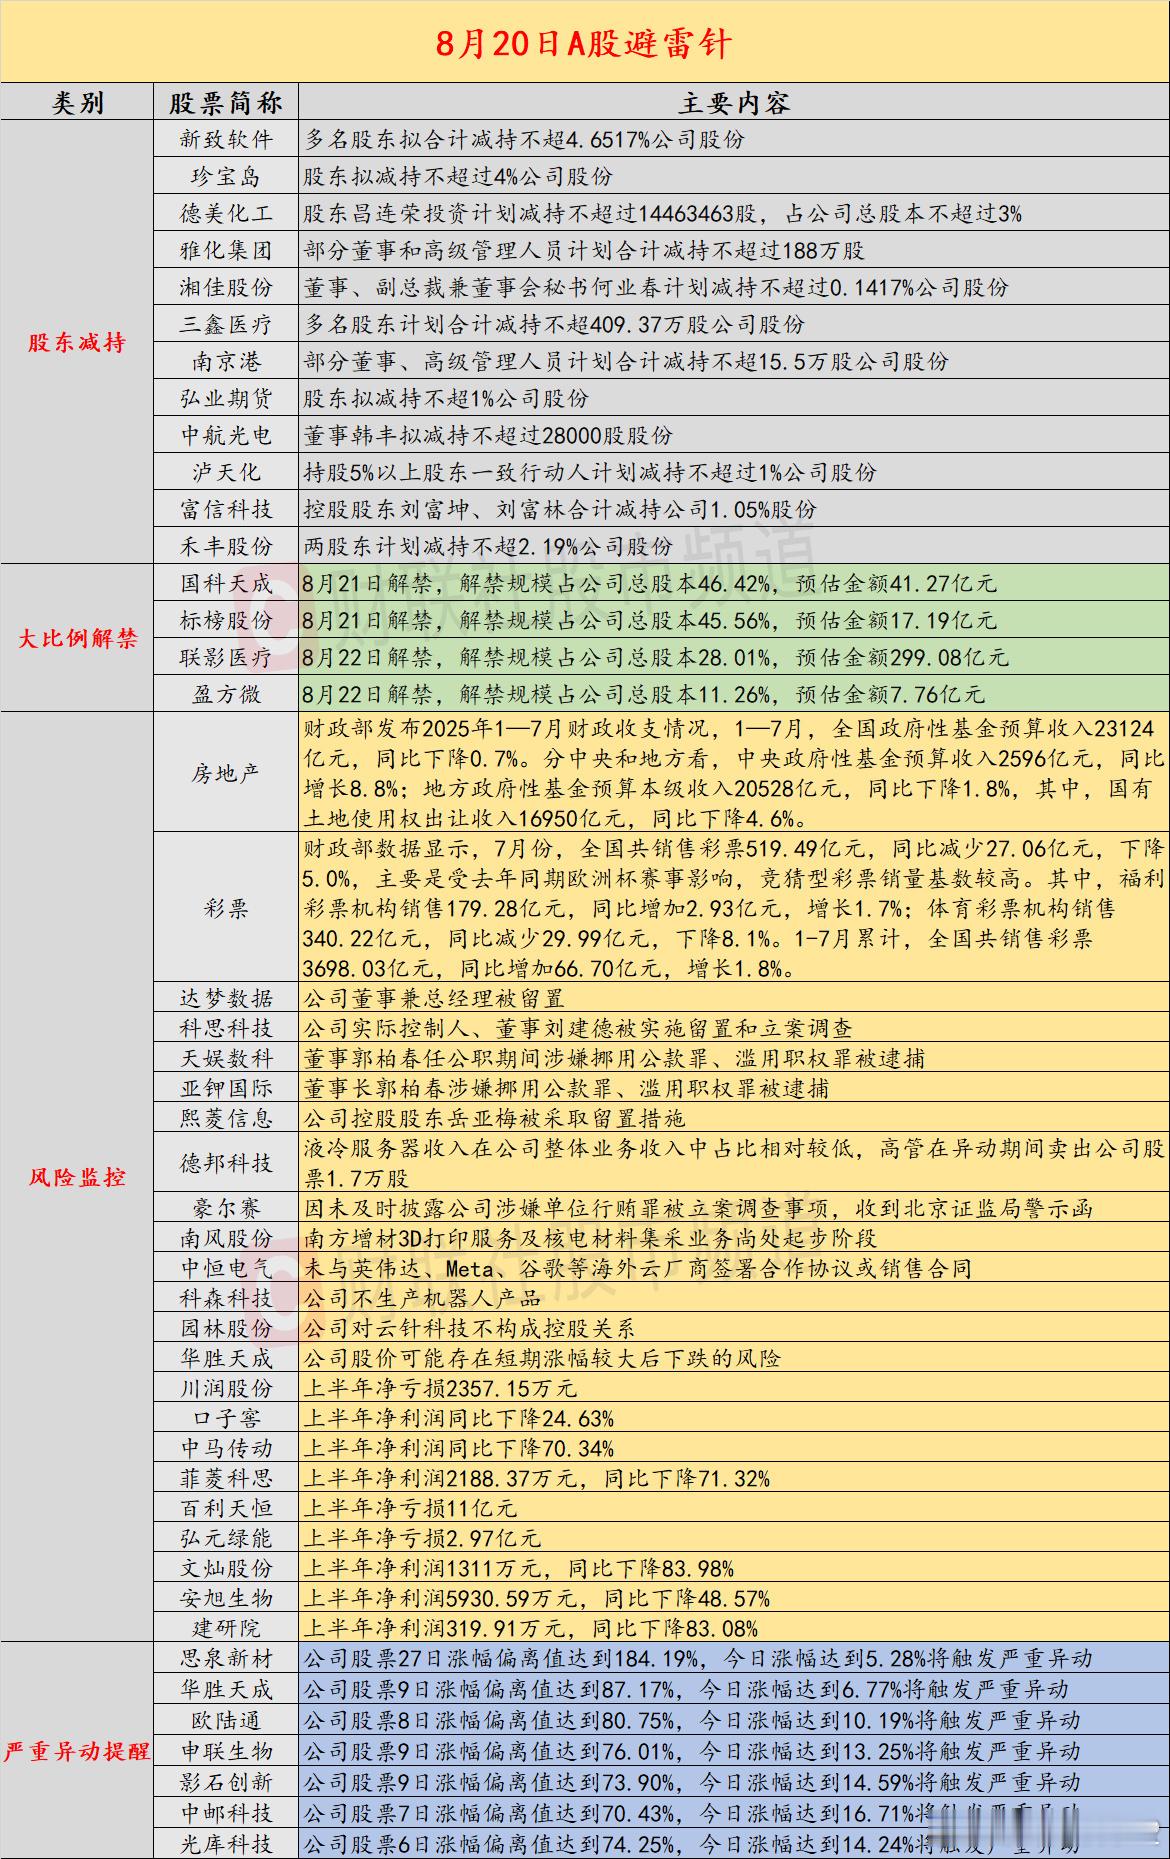Click the '风险监控' category cell
The width and height of the screenshot is (1170, 1859).
[77, 1177]
